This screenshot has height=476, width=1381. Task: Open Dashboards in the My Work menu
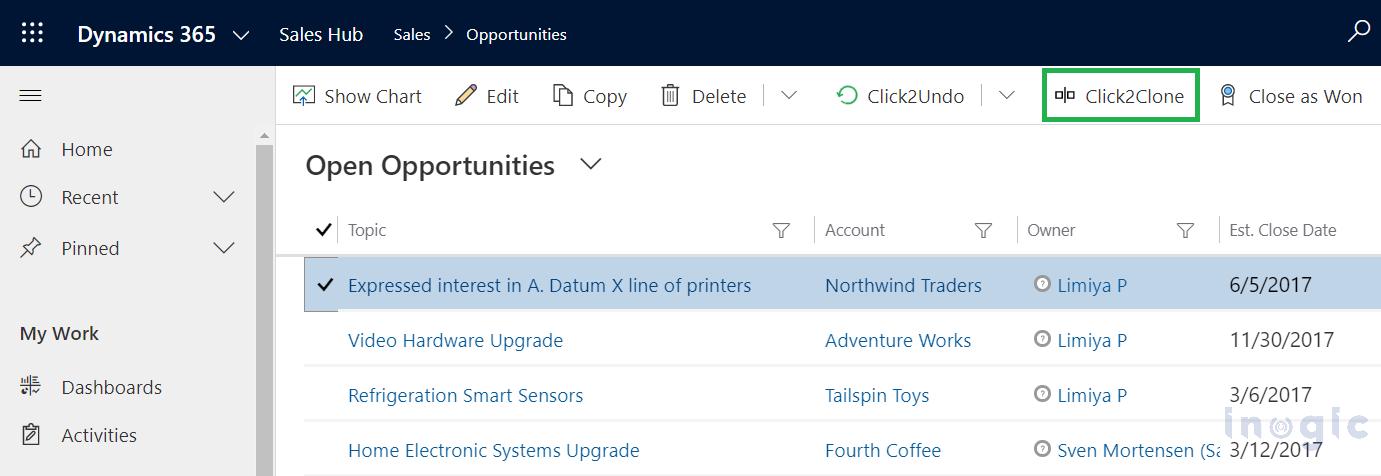(x=111, y=387)
